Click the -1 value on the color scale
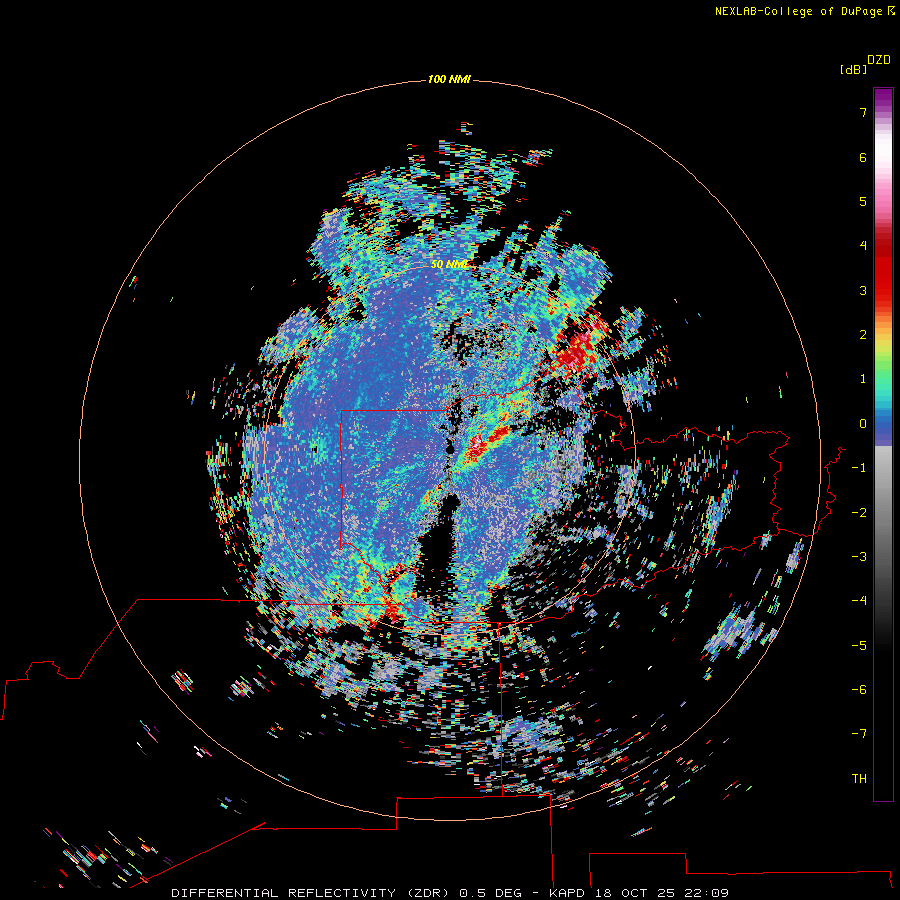 click(859, 468)
